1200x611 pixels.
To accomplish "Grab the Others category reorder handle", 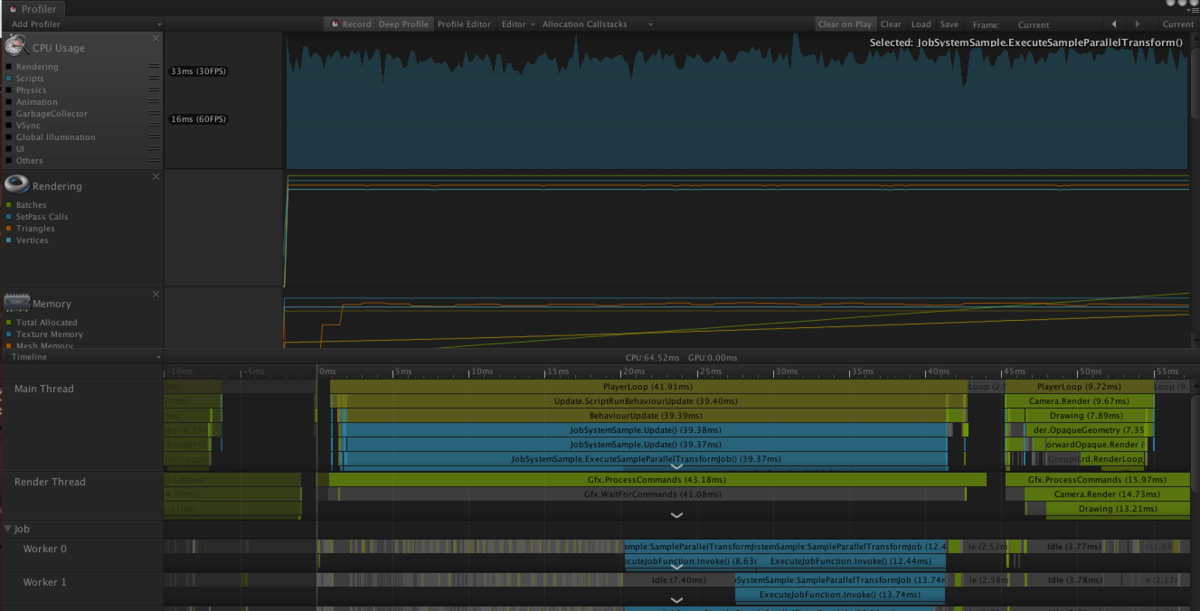I will (x=154, y=160).
